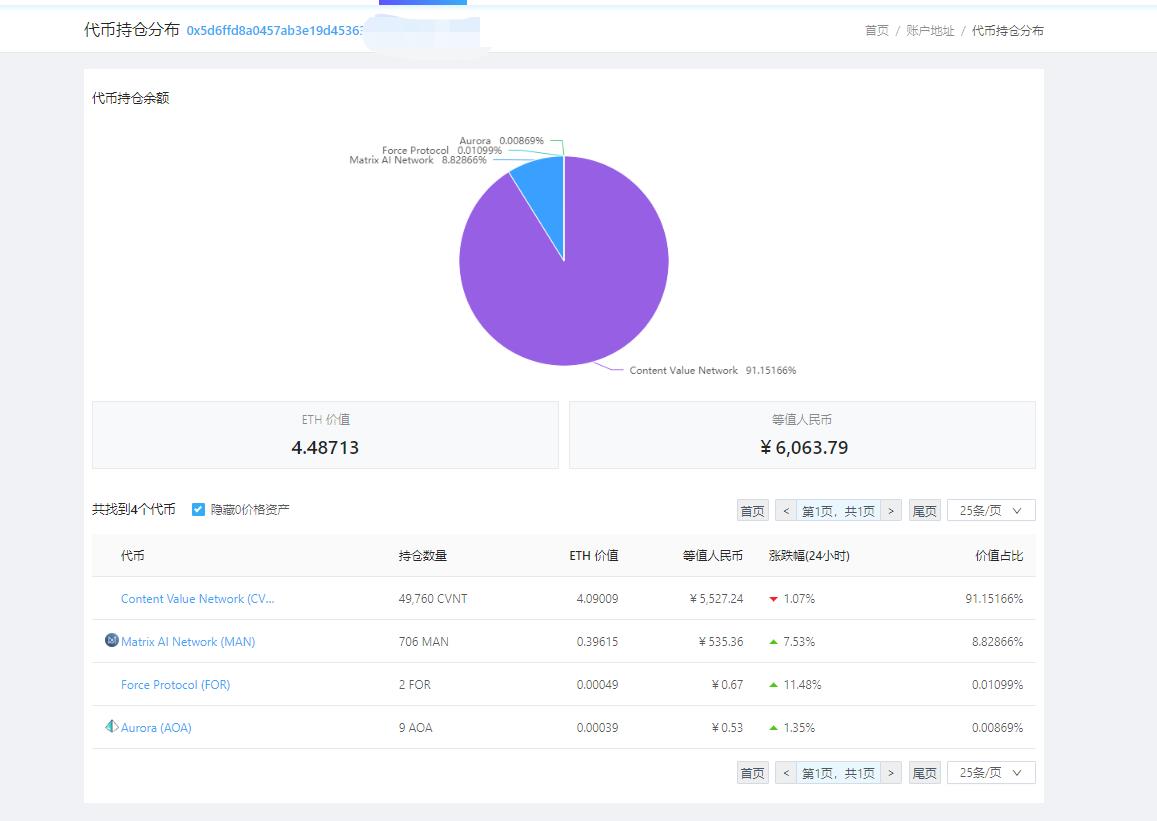The width and height of the screenshot is (1157, 821).
Task: Click the 706 MAN quantity cell
Action: coord(424,642)
